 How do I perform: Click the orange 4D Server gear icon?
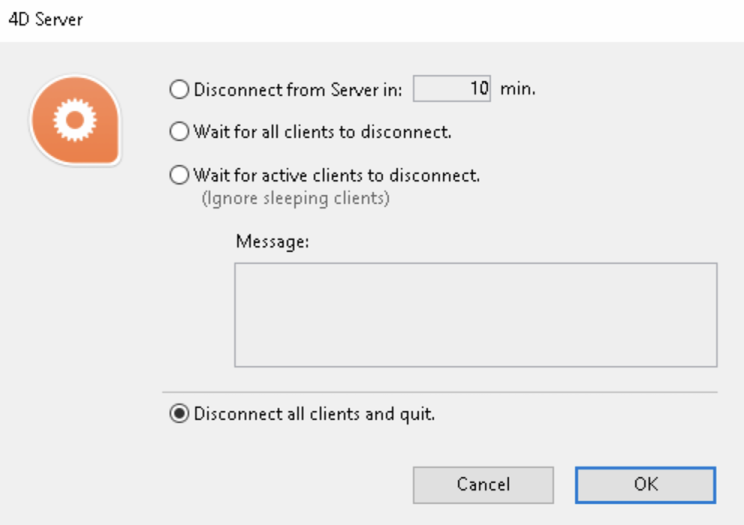[76, 121]
